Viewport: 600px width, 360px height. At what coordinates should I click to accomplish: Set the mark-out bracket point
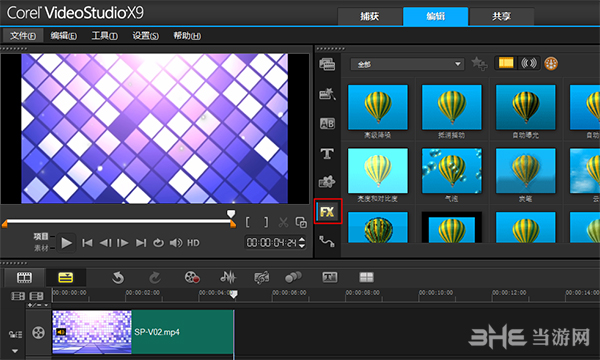(x=266, y=222)
